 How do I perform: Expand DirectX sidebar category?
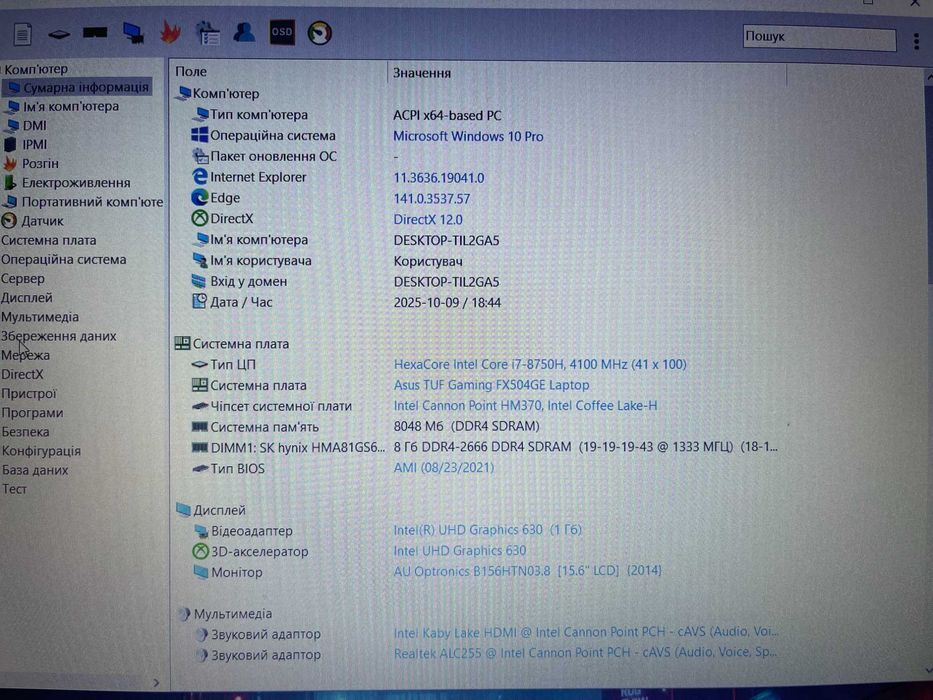pyautogui.click(x=22, y=374)
